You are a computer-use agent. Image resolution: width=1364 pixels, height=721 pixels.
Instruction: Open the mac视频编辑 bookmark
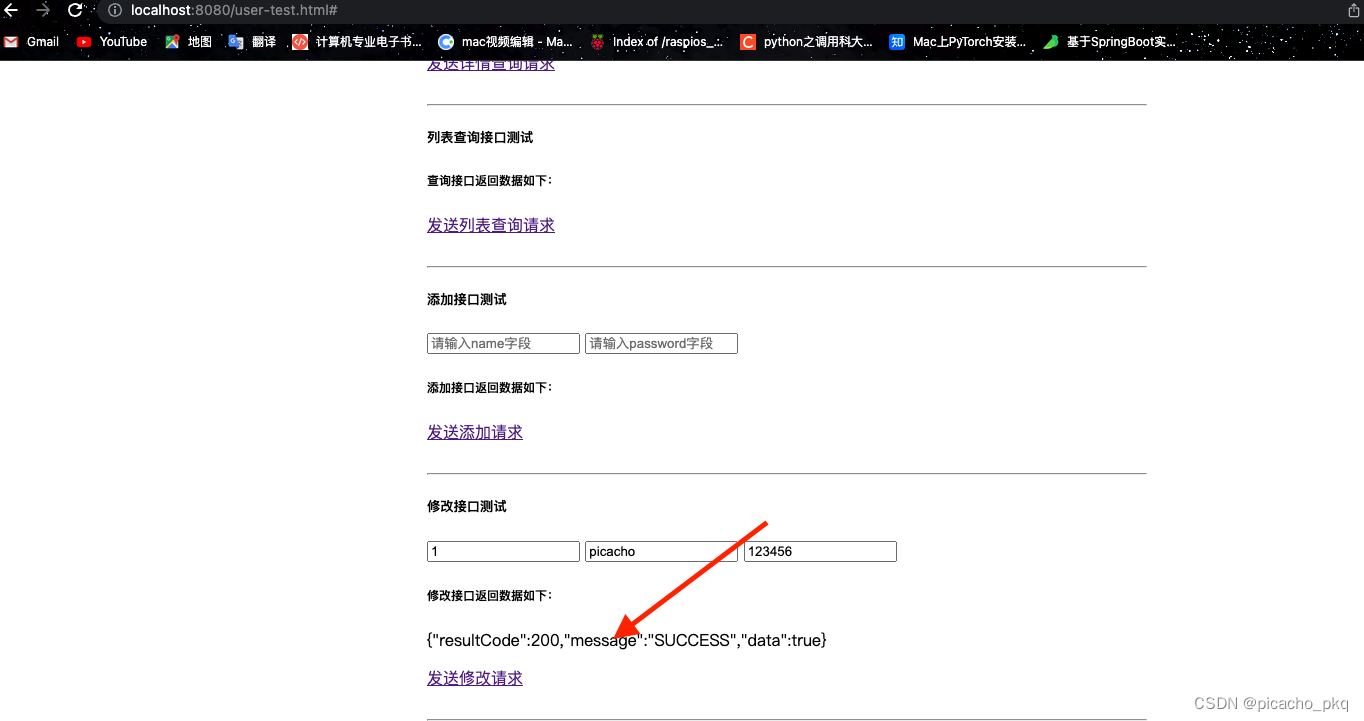(x=506, y=42)
